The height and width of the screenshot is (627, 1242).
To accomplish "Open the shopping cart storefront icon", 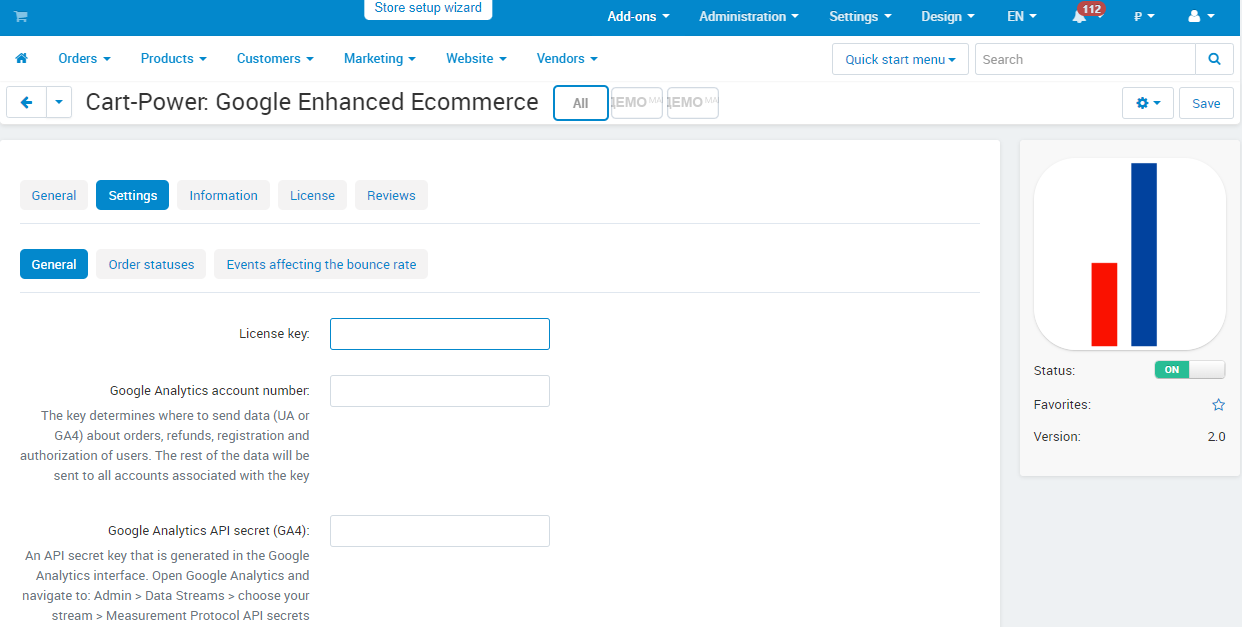I will point(21,16).
